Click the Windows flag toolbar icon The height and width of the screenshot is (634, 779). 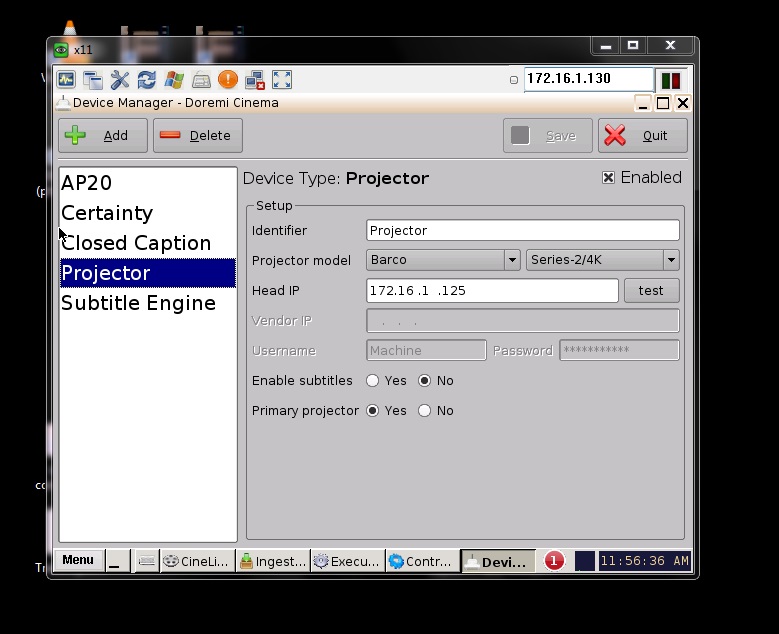click(x=174, y=79)
